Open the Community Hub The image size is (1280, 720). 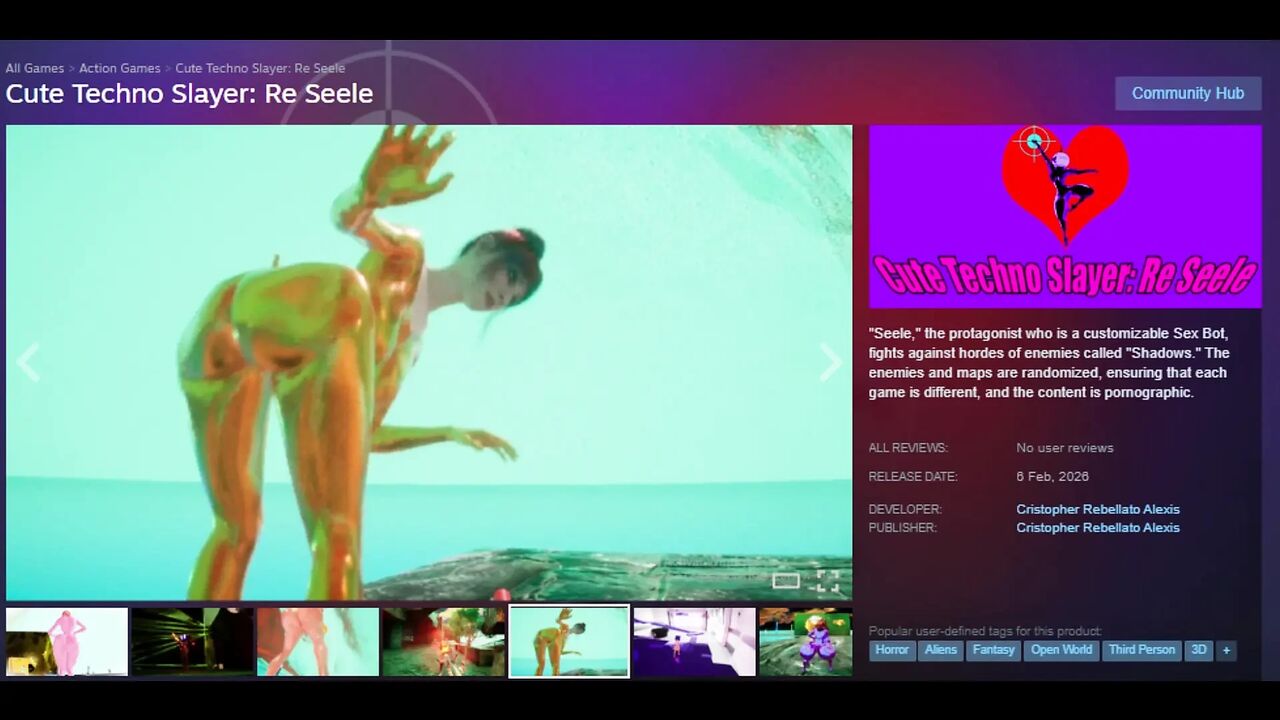pyautogui.click(x=1188, y=93)
